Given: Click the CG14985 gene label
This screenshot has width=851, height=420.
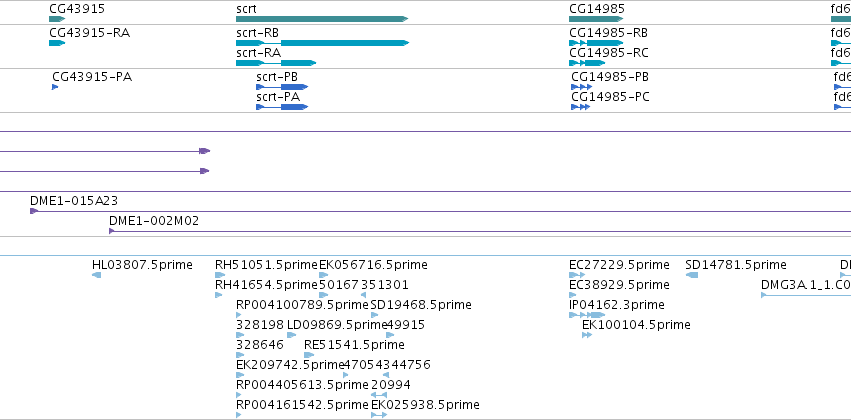Looking at the screenshot, I should [597, 9].
